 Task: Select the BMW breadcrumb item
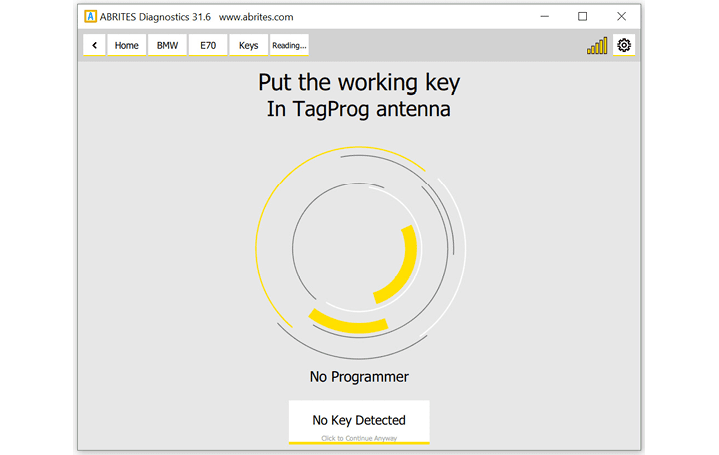coord(167,45)
